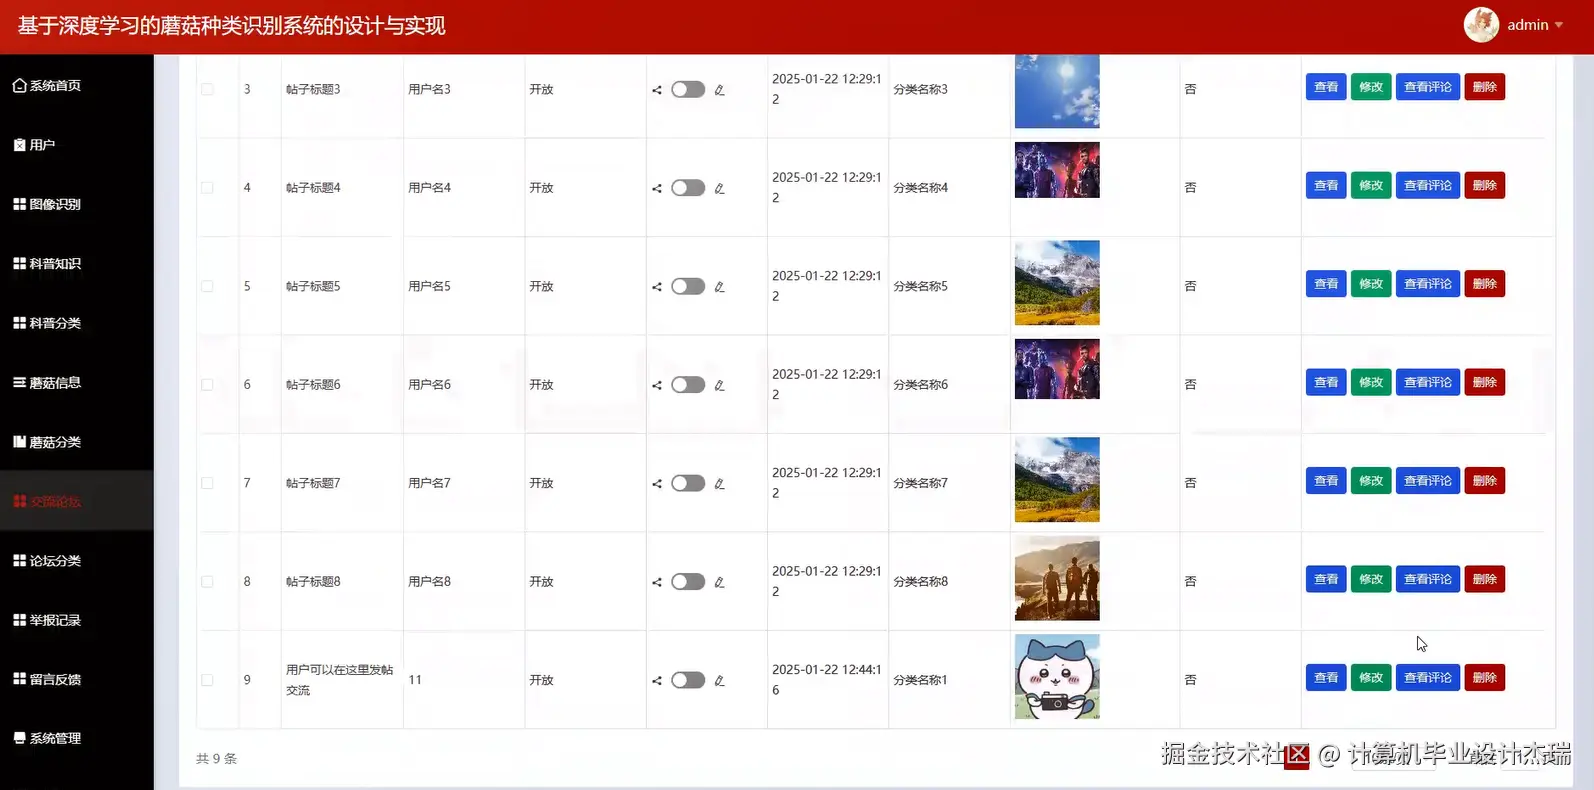Click 删除 button for 帖子标题6

1485,383
